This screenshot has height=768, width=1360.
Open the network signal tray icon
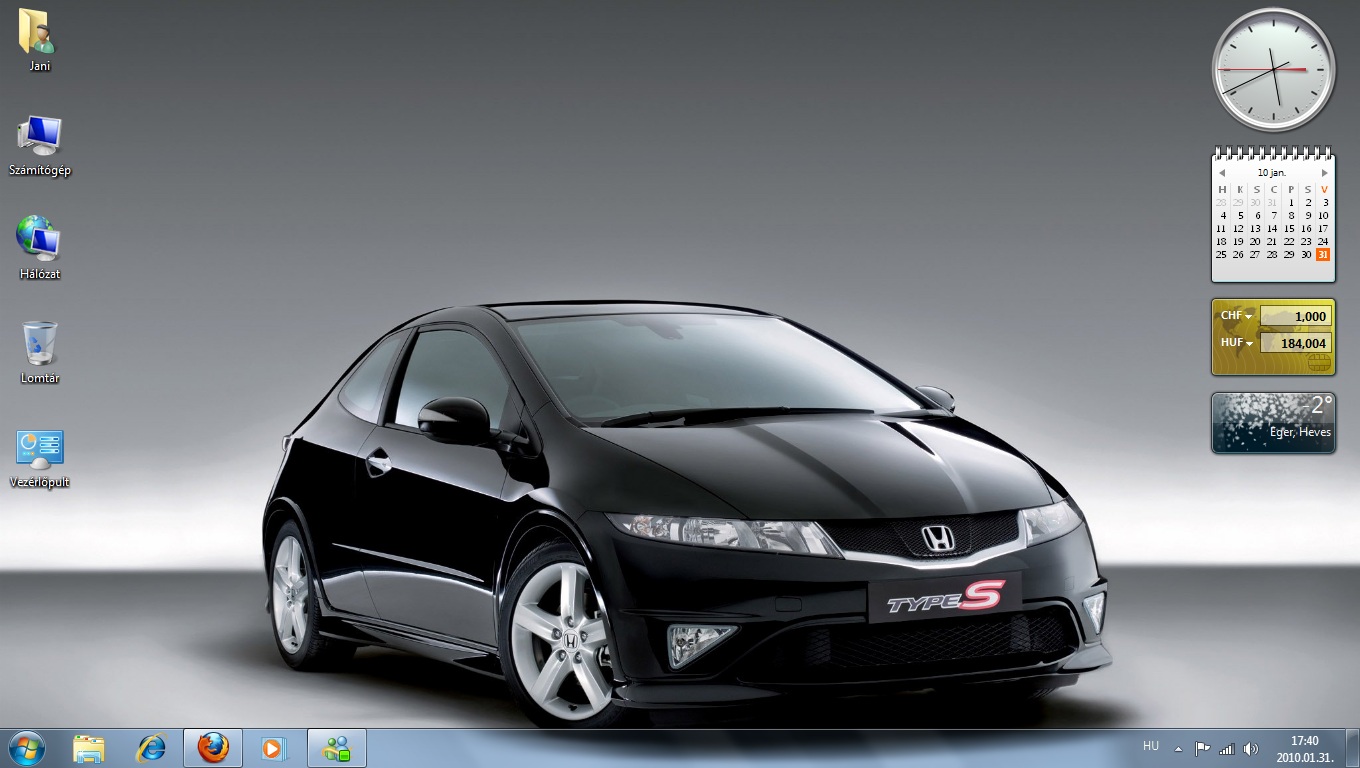(1226, 748)
